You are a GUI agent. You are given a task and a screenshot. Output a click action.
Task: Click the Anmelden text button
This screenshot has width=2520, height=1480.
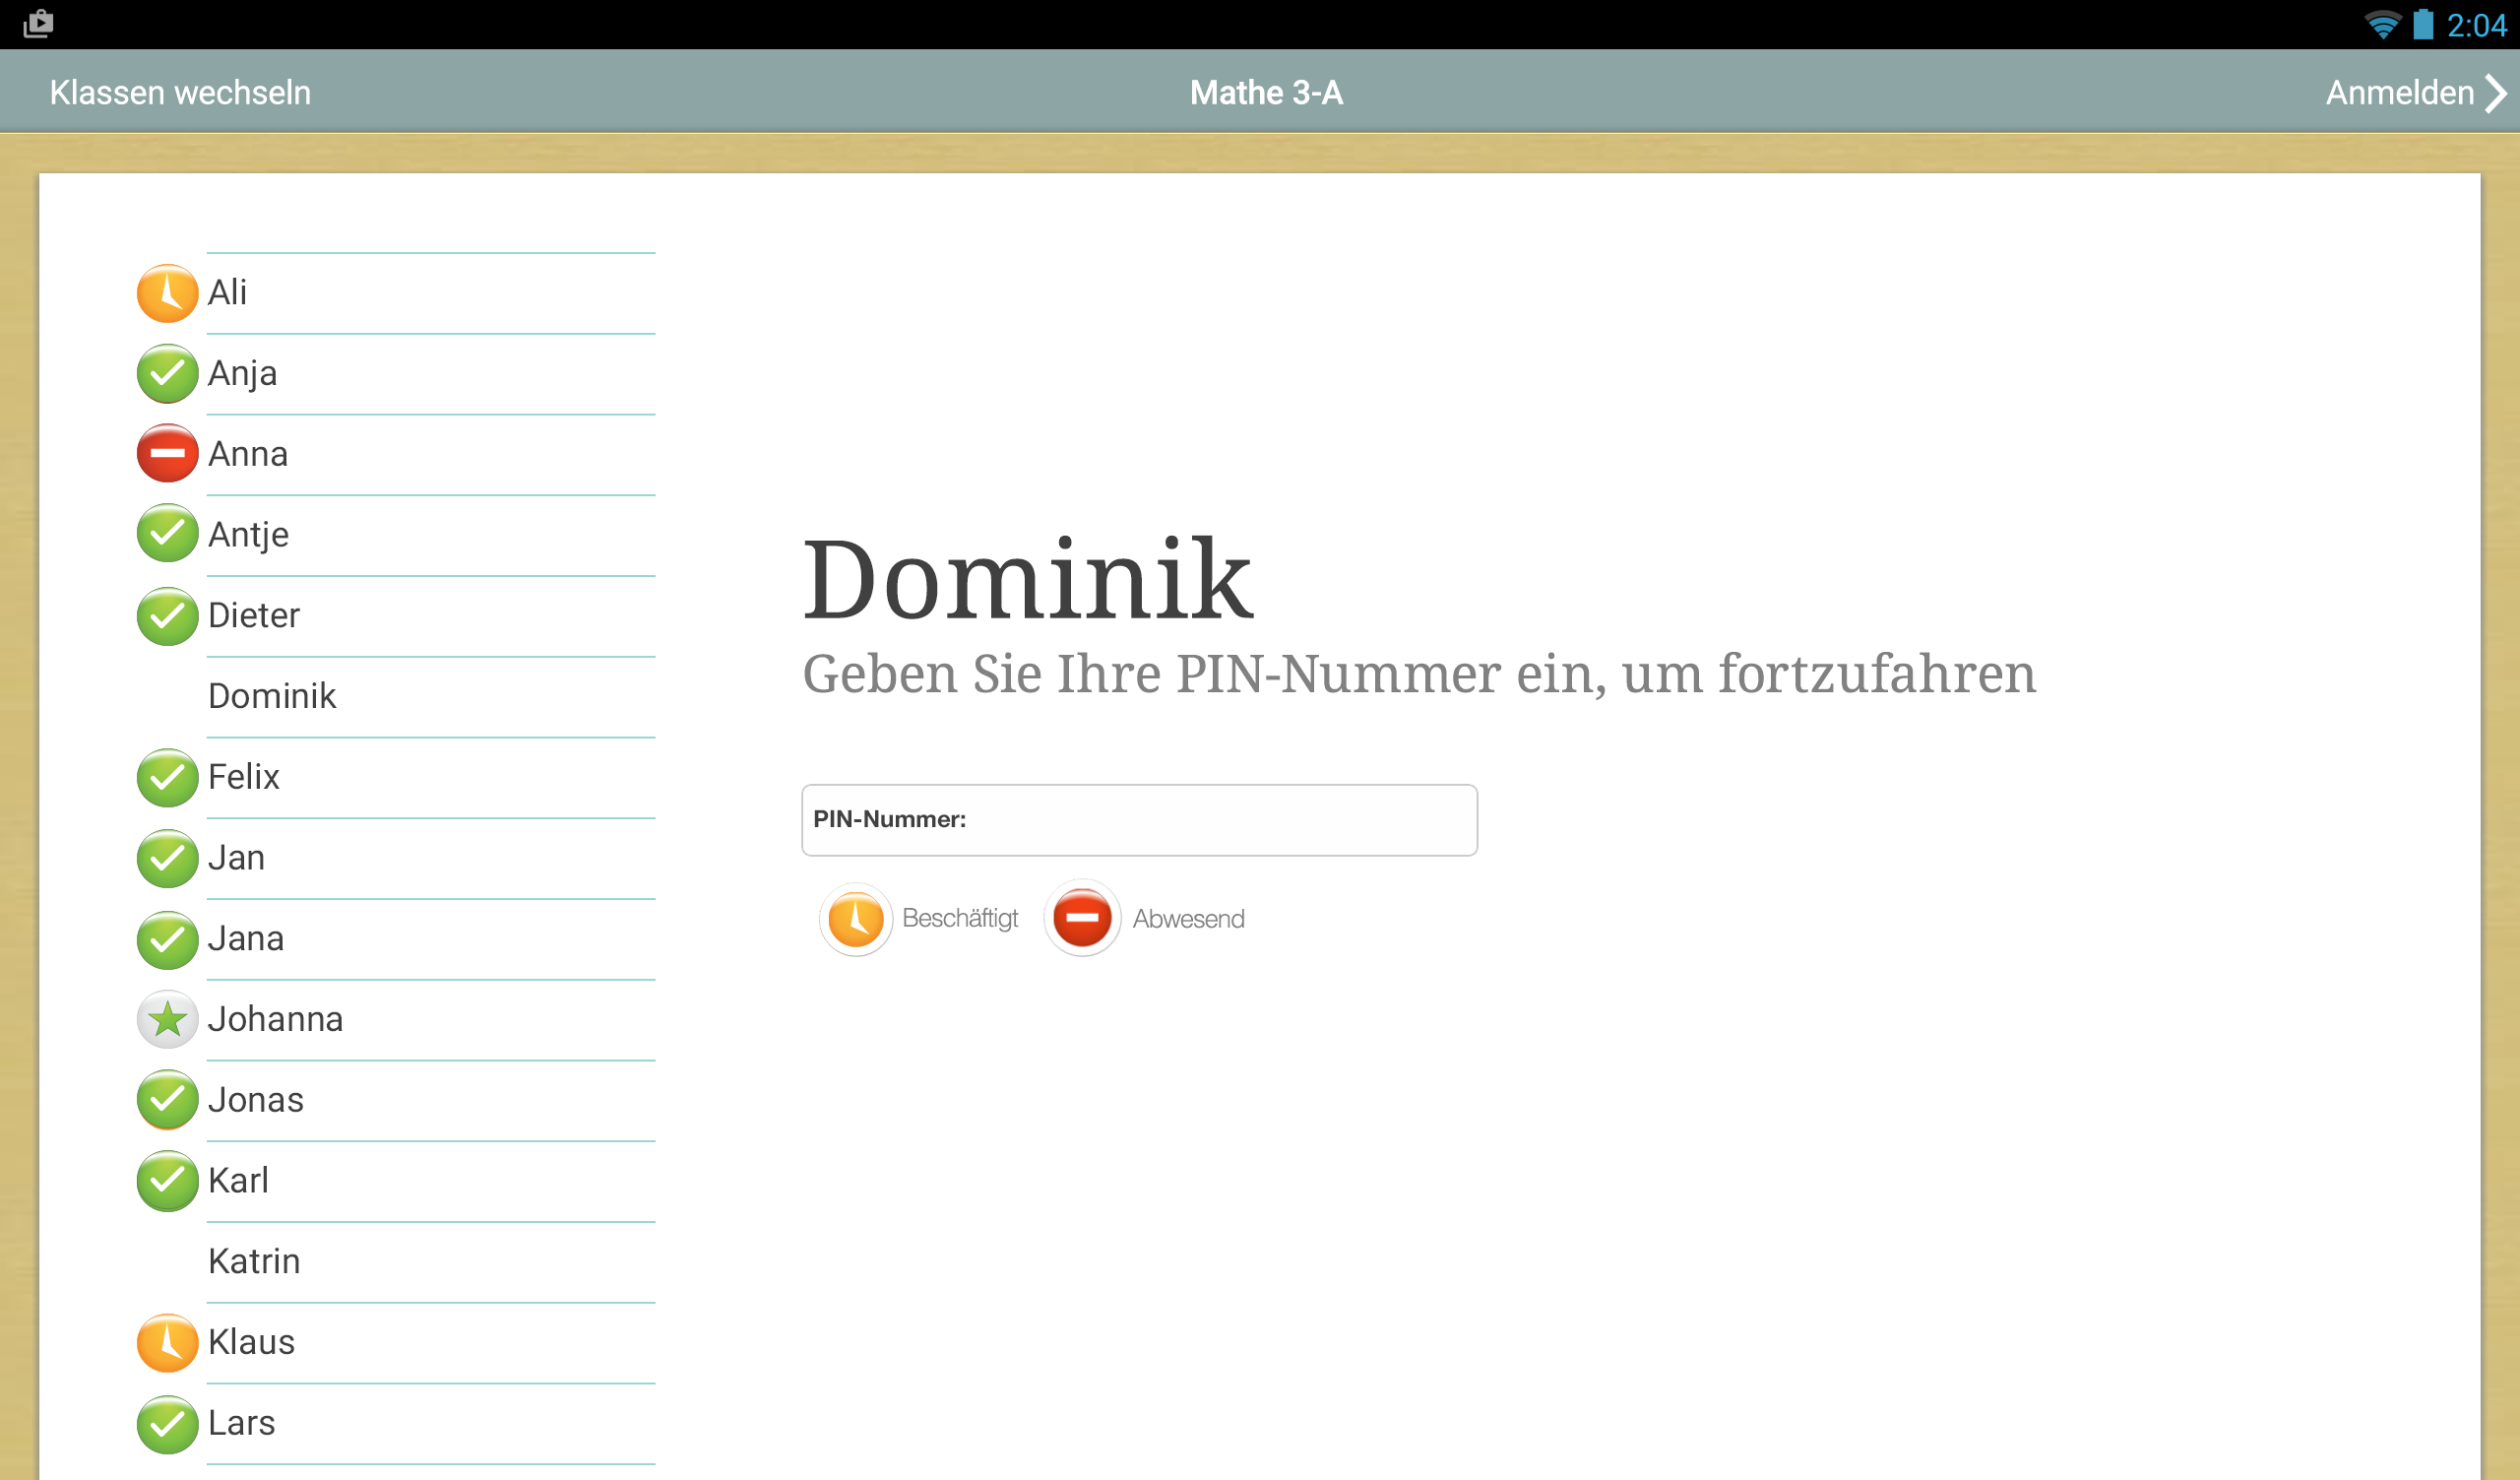pos(2399,92)
